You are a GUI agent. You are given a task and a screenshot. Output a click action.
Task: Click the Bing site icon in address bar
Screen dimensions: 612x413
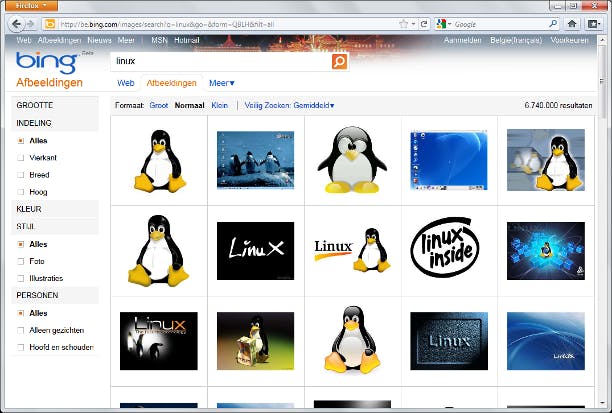[x=50, y=24]
